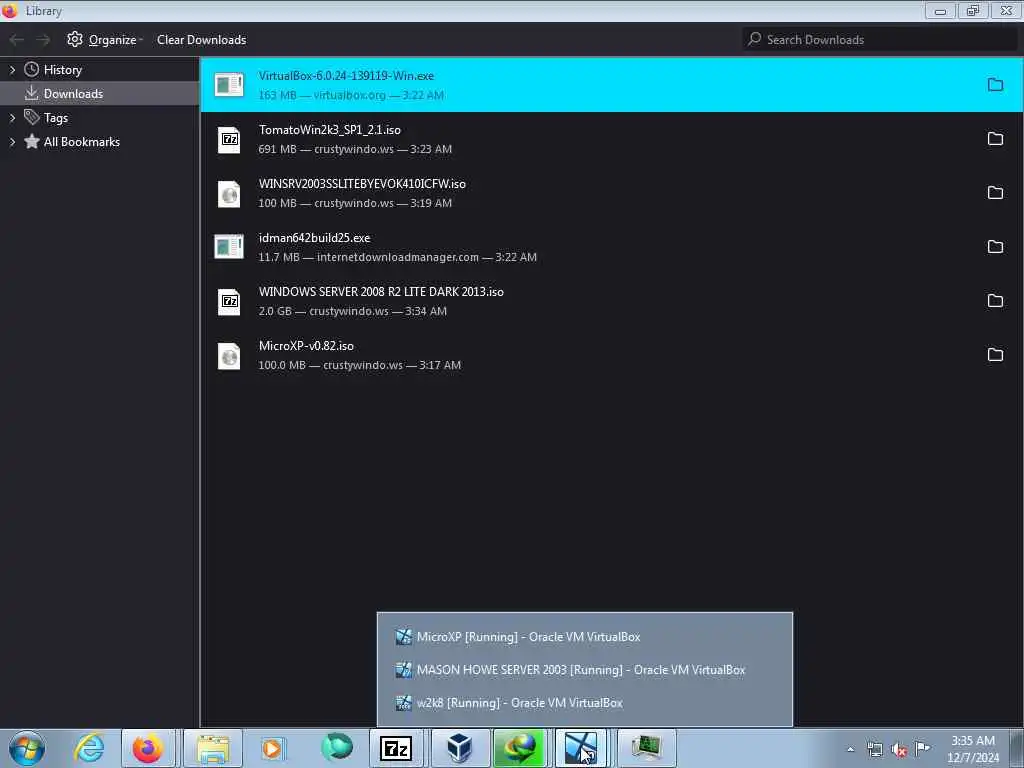Show hidden tray icons arrow

850,750
